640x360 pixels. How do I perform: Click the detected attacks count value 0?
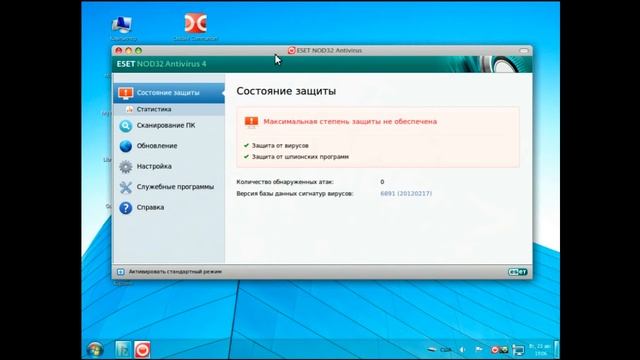[382, 182]
